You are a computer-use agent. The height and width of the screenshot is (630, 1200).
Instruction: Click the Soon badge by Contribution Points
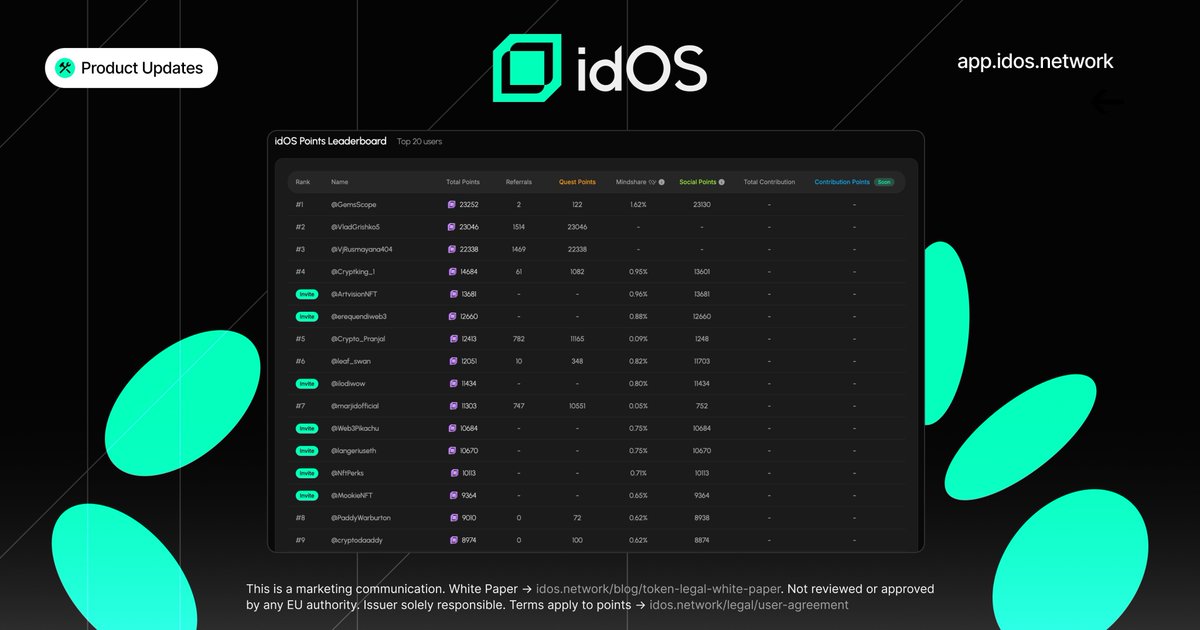click(x=884, y=182)
